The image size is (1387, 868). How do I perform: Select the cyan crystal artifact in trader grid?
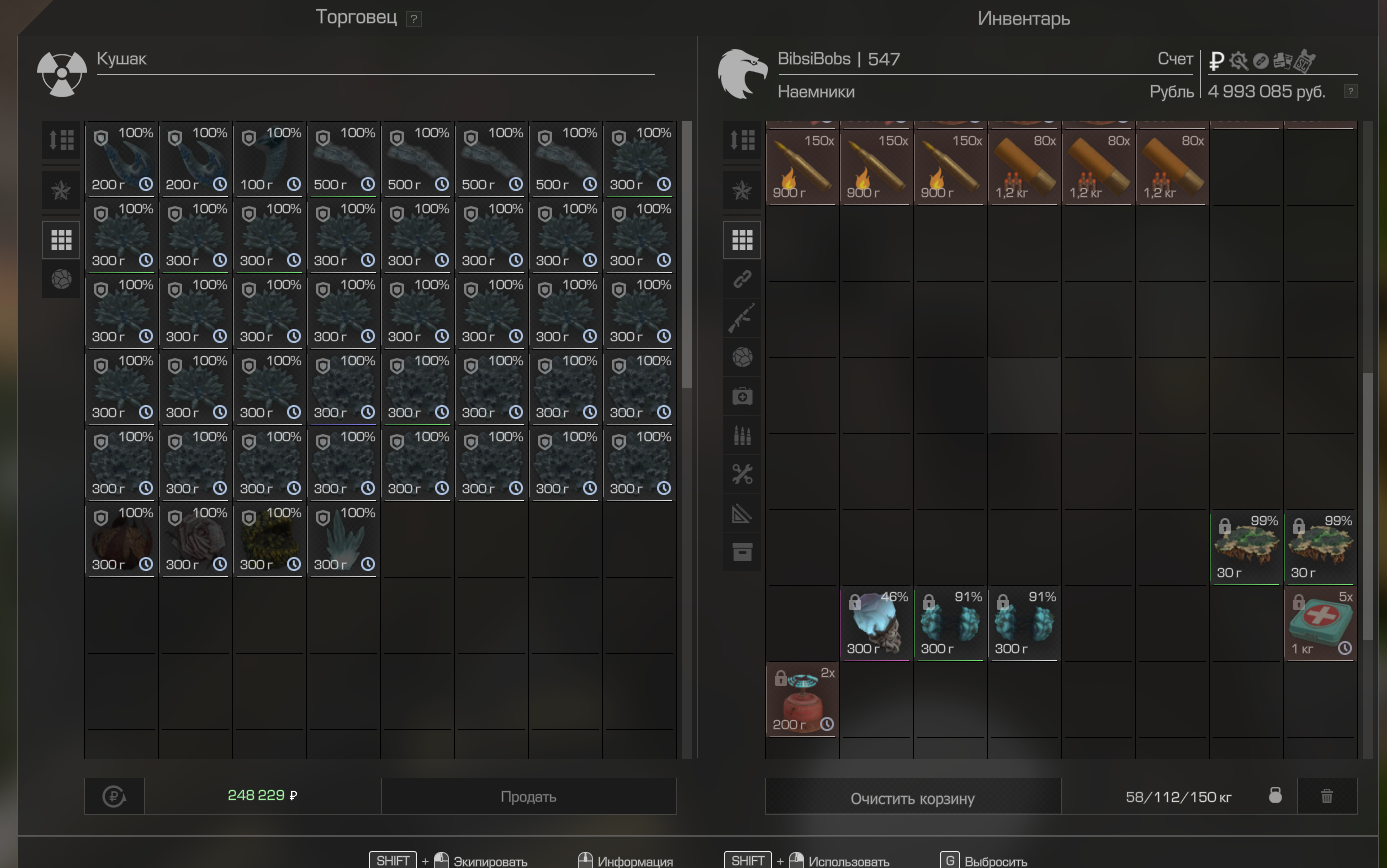(343, 539)
